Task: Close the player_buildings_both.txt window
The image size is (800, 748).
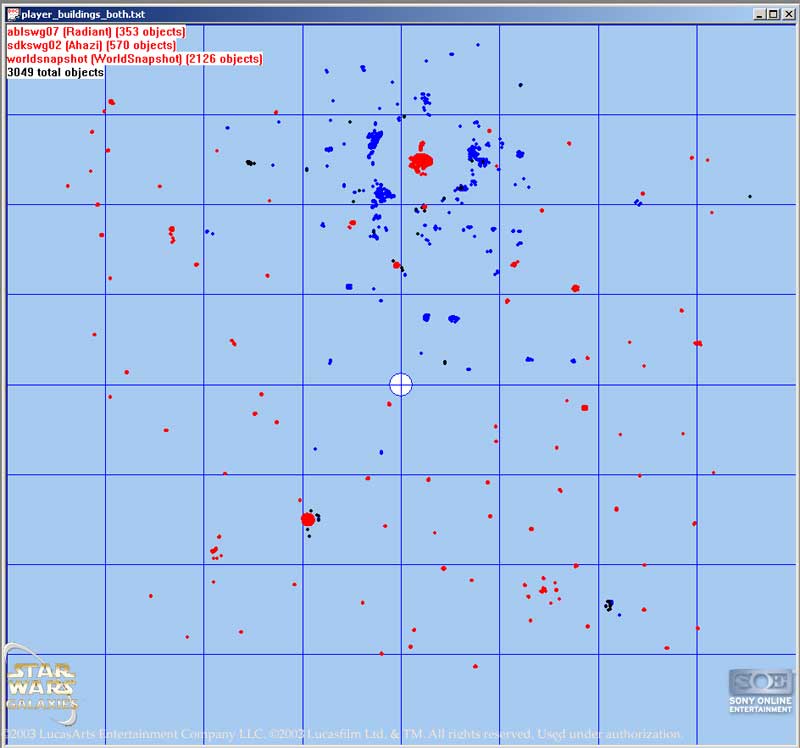Action: pos(788,14)
